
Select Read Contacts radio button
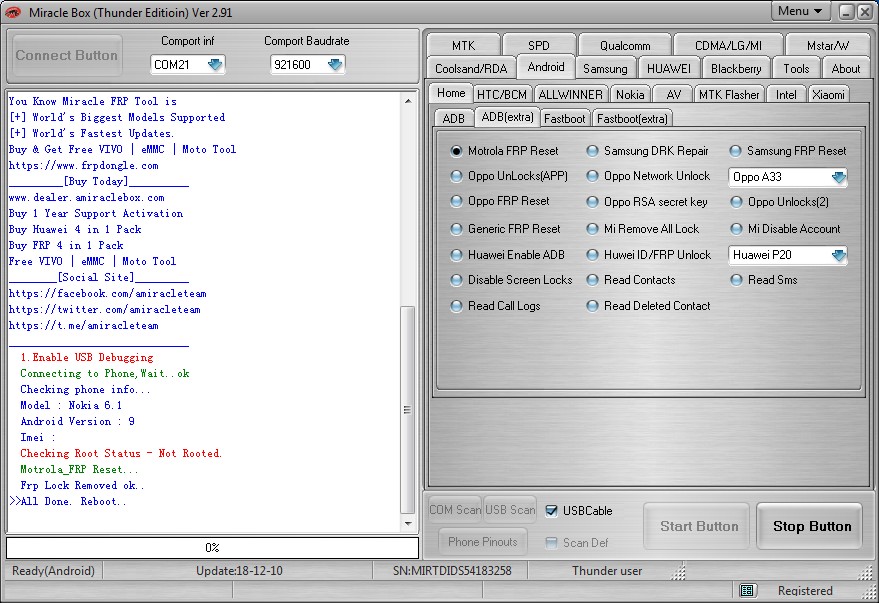point(592,280)
